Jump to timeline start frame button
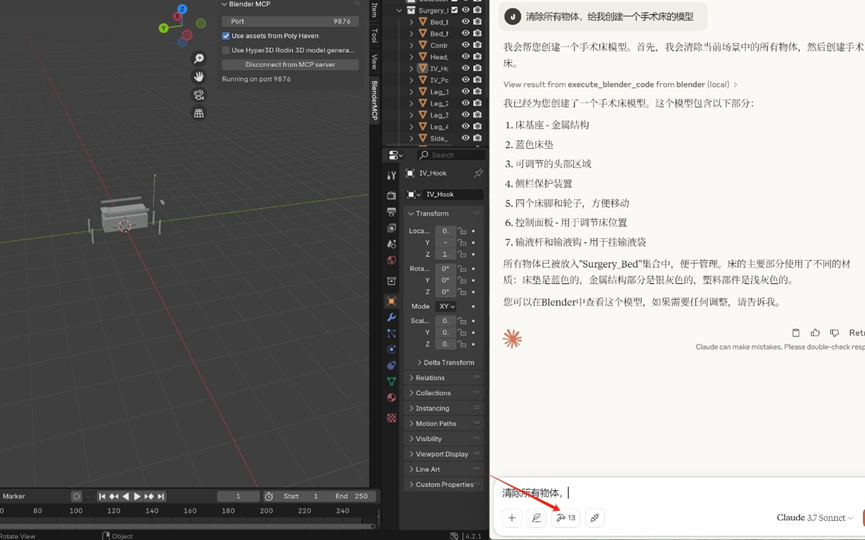Screen dimensions: 865x540 [102, 496]
